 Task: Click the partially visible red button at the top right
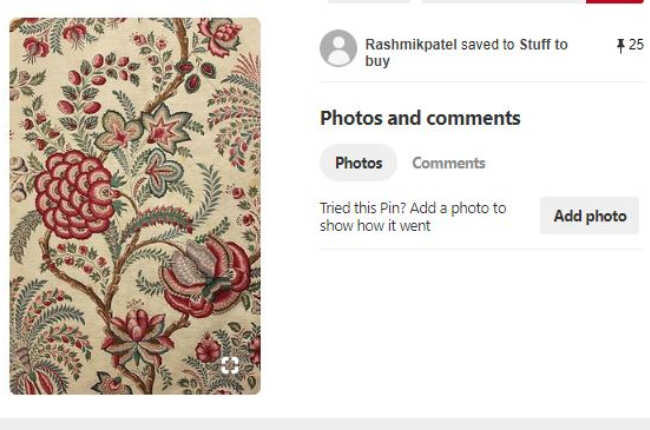pos(615,1)
